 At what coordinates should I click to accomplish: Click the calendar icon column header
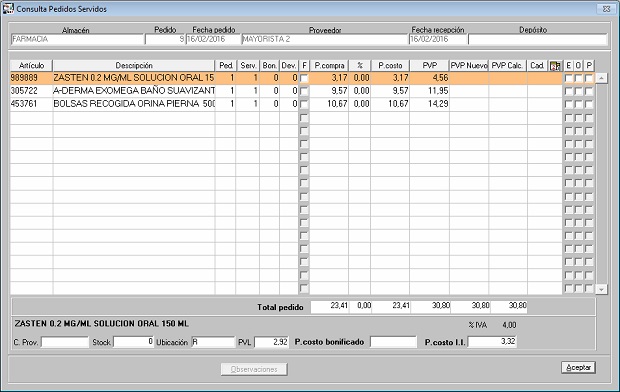click(555, 66)
